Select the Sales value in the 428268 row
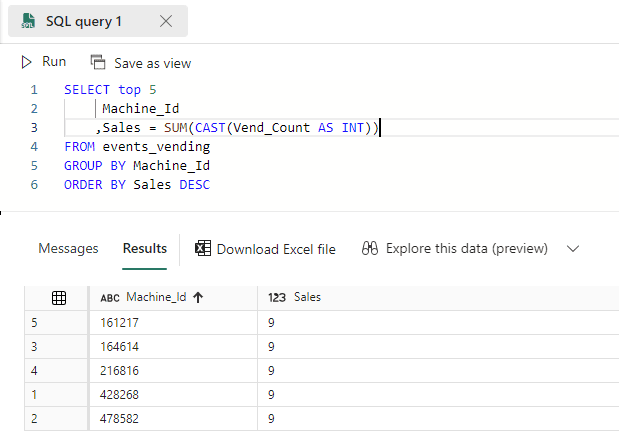The image size is (619, 441). [271, 394]
